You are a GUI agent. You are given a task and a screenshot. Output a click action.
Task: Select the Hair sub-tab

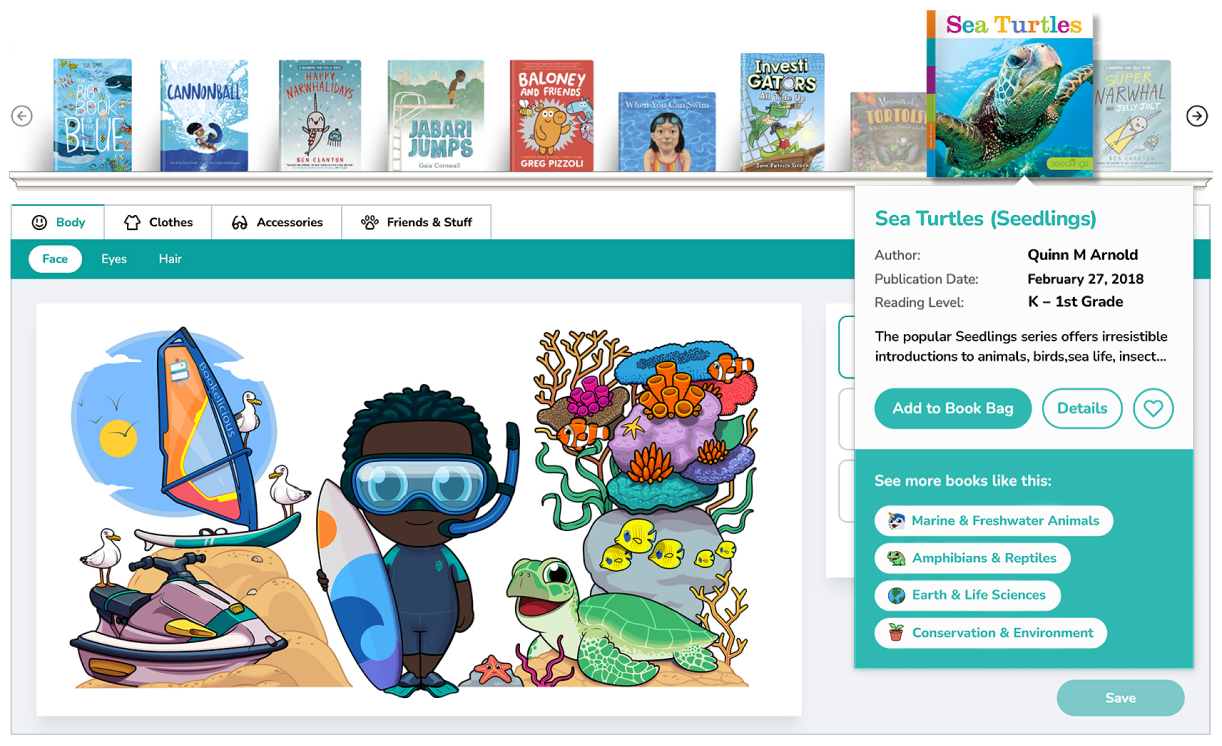pos(170,259)
